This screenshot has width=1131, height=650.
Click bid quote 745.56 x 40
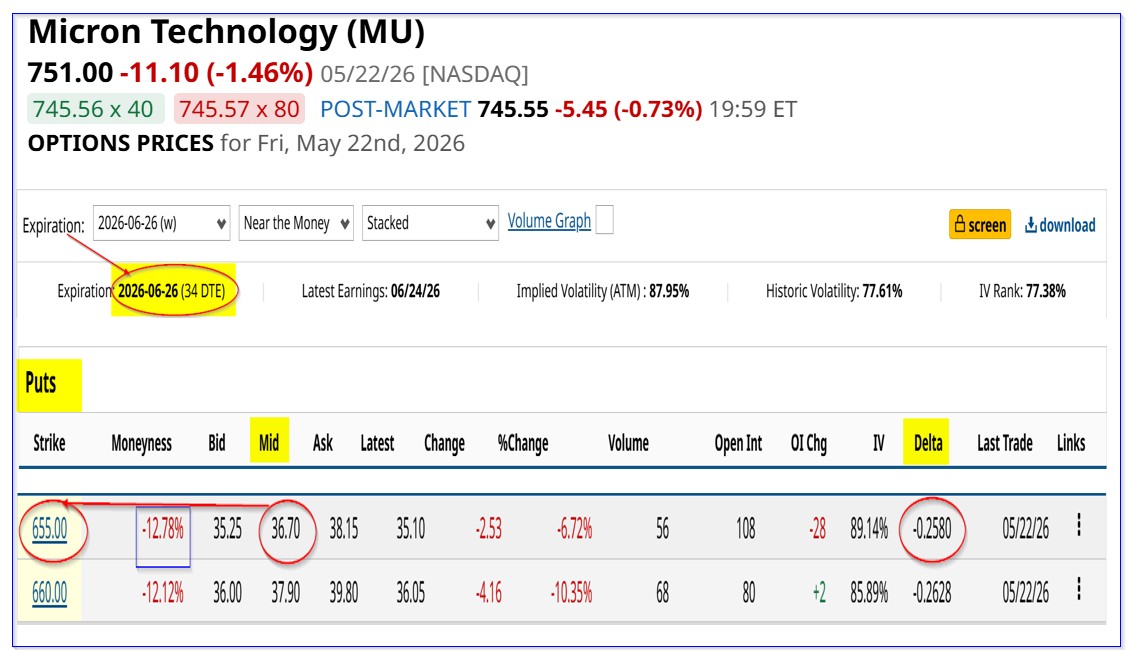[x=93, y=109]
